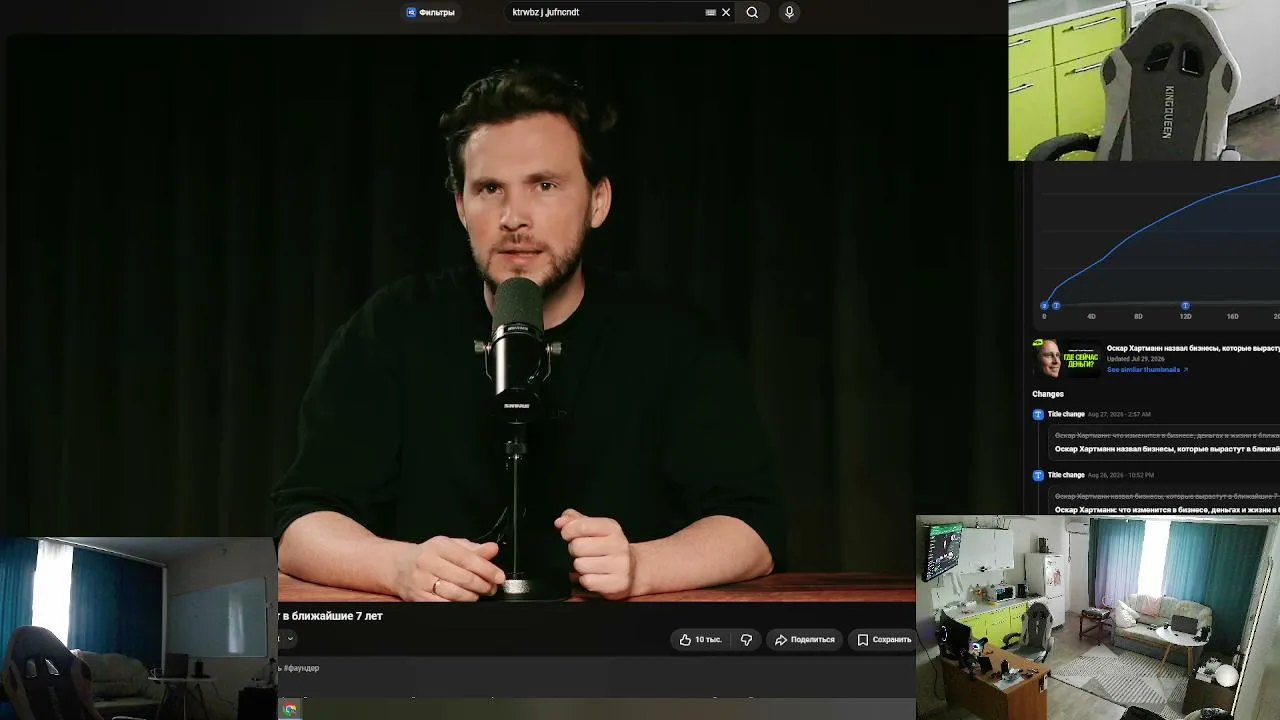Open the 'ГДЕ СЕЙЧАС ДЕНЬГИ?' video thumbnail
Image resolution: width=1280 pixels, height=720 pixels.
(1066, 358)
